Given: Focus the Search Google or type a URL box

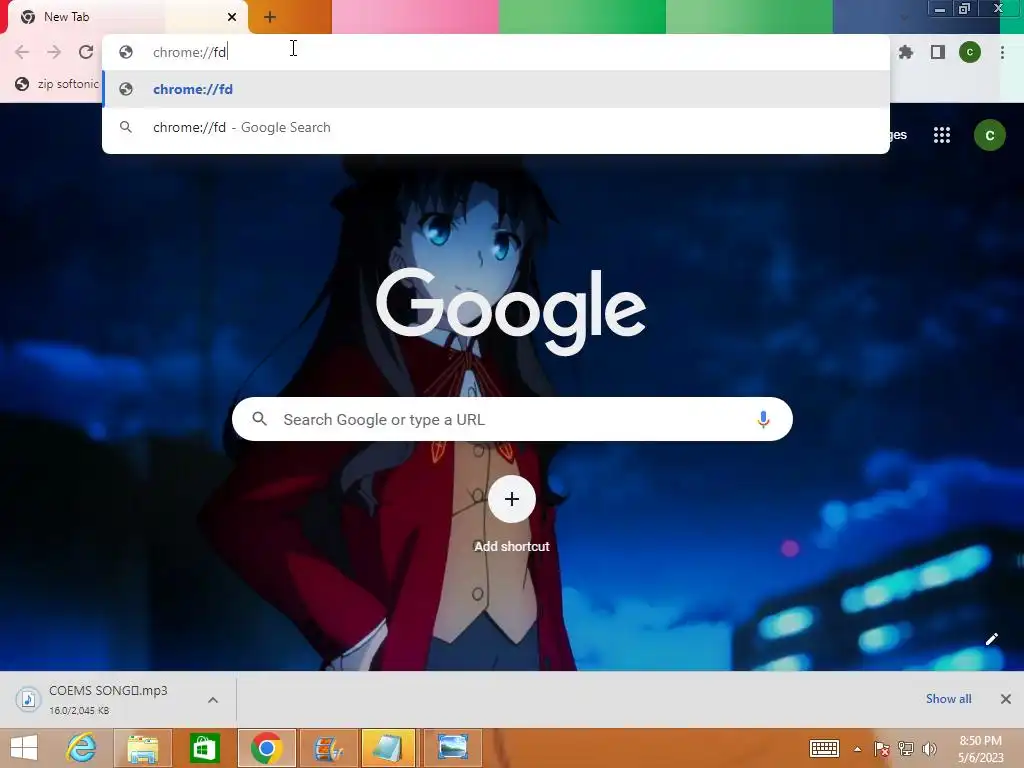Looking at the screenshot, I should pos(512,419).
